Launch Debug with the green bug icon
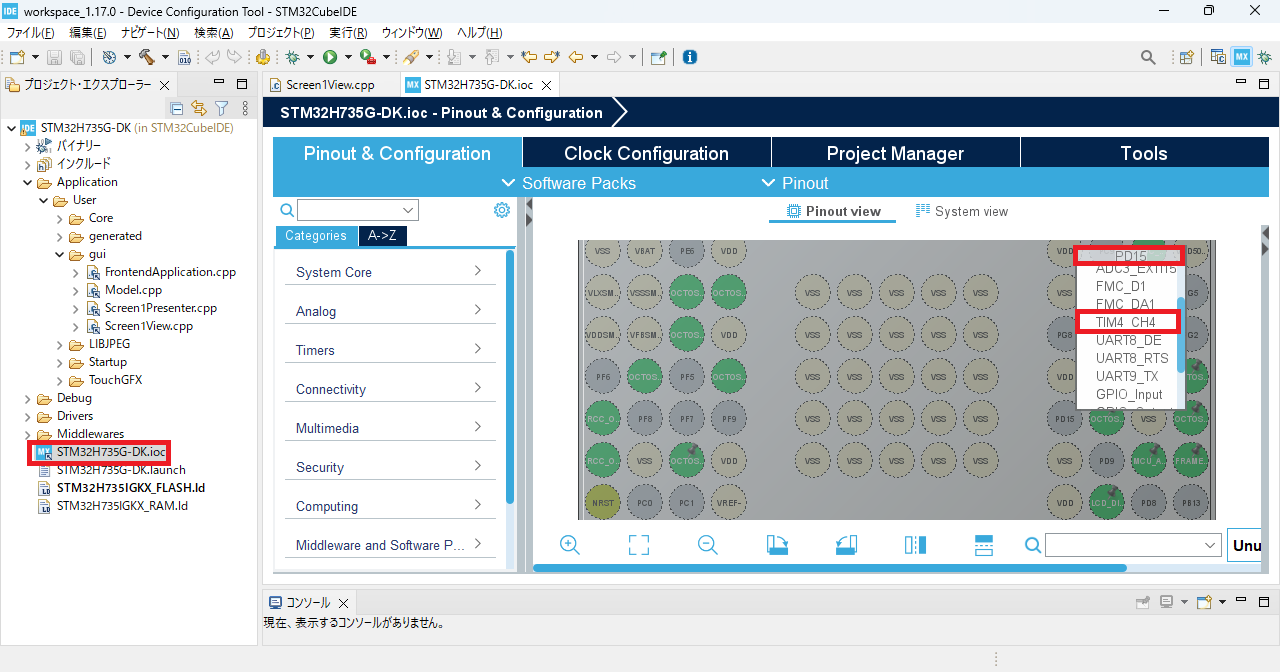The width and height of the screenshot is (1280, 672). (x=293, y=57)
